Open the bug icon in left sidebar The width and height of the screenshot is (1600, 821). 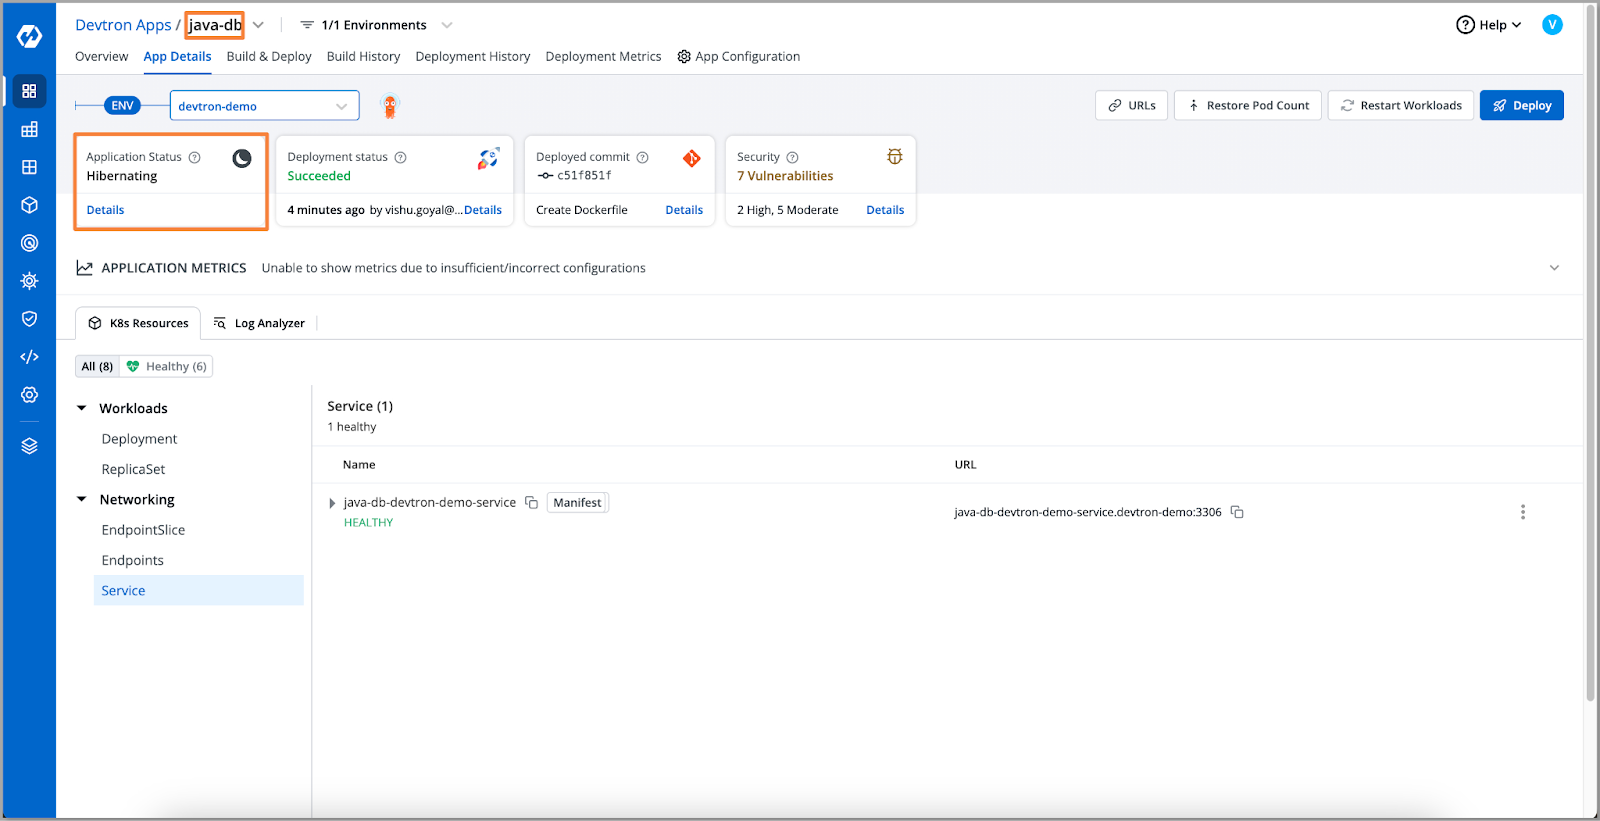(x=29, y=281)
